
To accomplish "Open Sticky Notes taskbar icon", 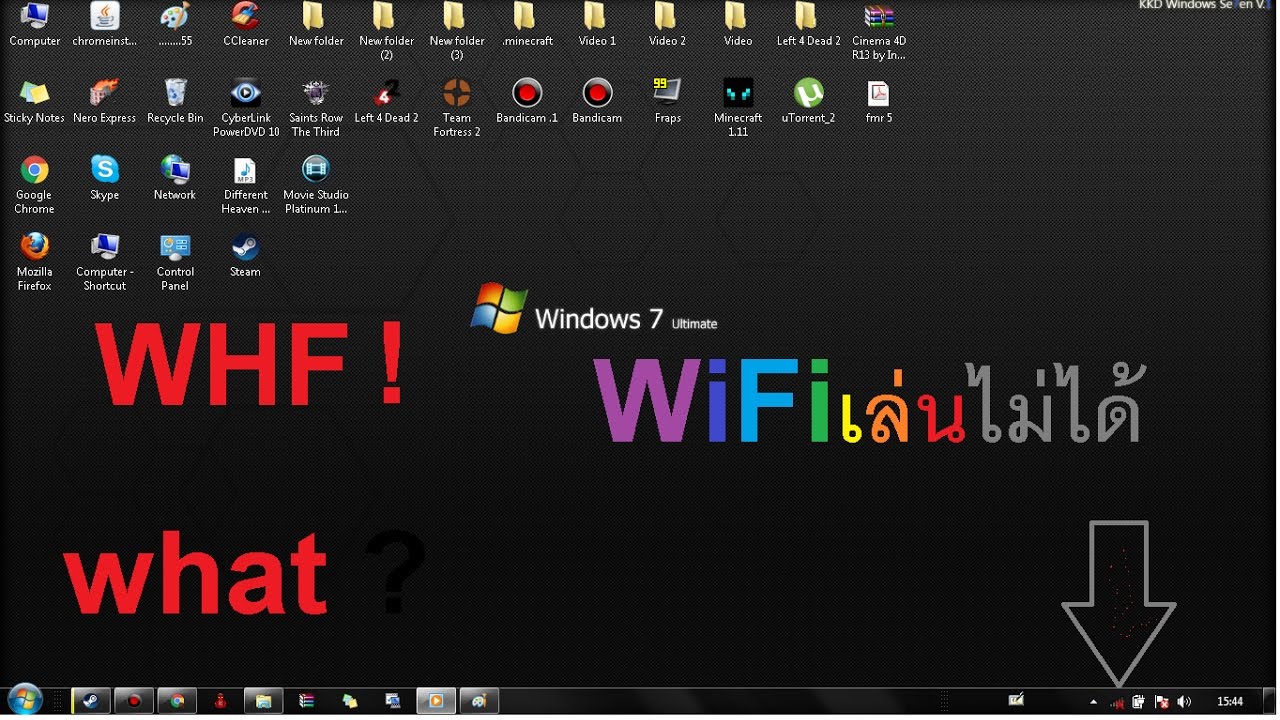I will [x=350, y=701].
